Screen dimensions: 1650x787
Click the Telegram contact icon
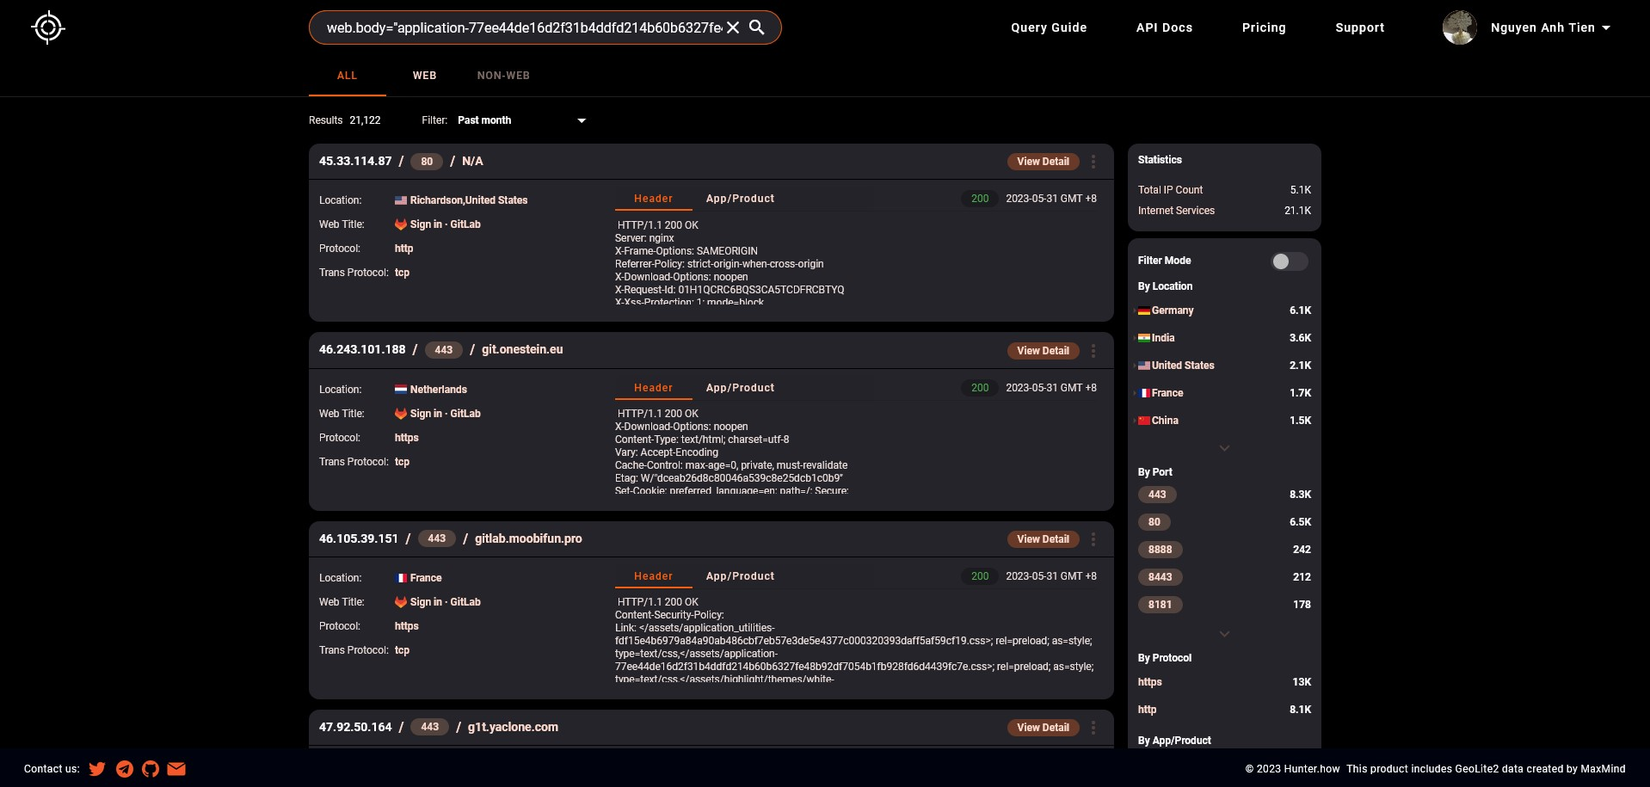point(124,769)
